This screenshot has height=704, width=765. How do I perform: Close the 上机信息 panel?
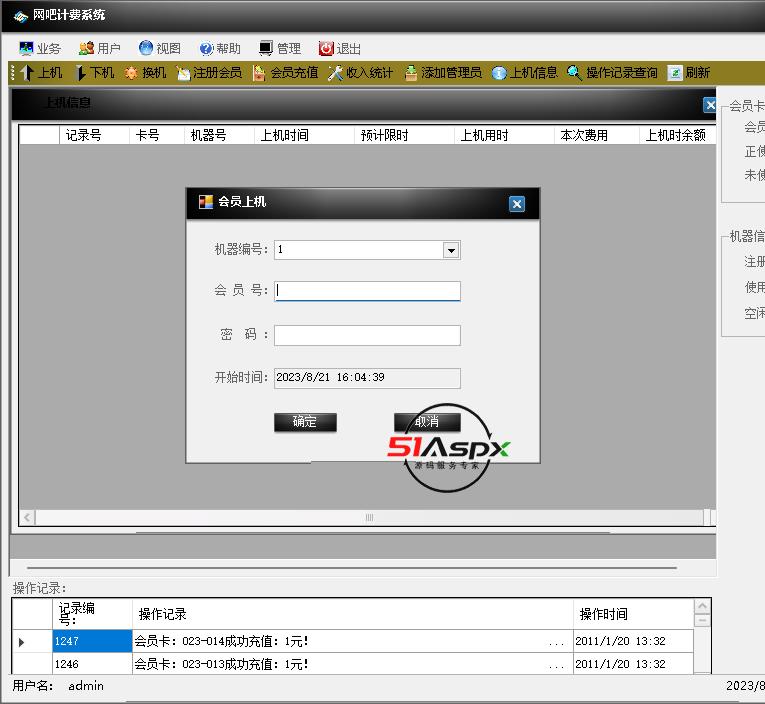pyautogui.click(x=710, y=105)
